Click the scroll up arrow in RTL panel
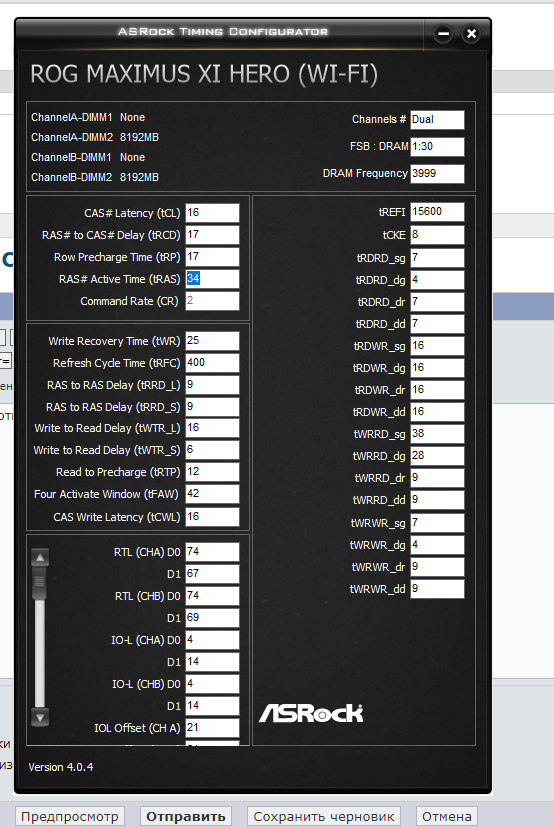Image resolution: width=554 pixels, height=828 pixels. (x=40, y=557)
